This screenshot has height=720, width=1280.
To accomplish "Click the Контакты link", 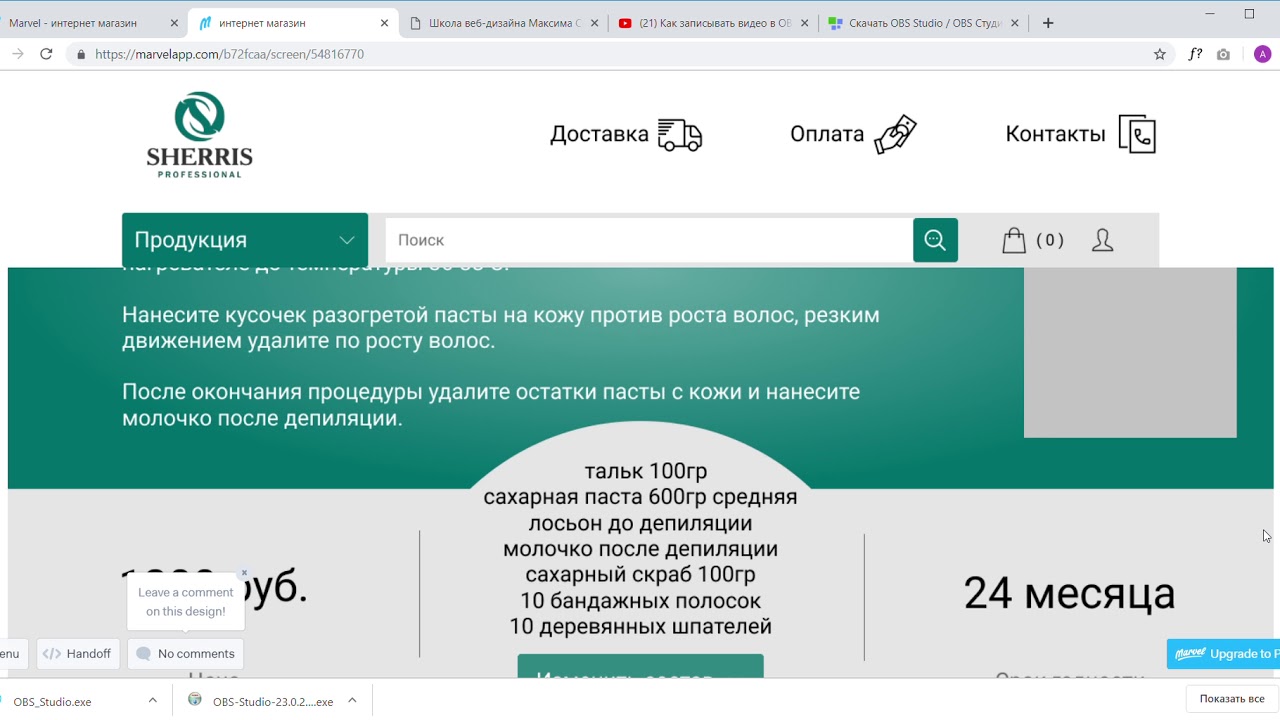I will pyautogui.click(x=1055, y=134).
